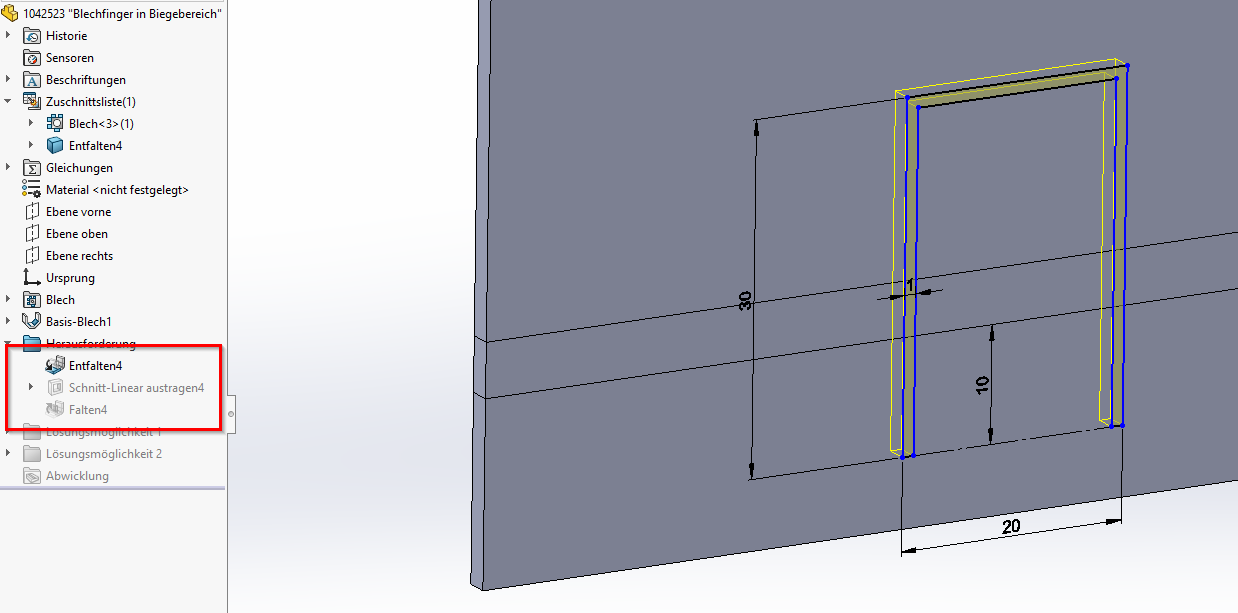Click the Basis-Blech1 feature icon
Viewport: 1238px width, 613px height.
[x=32, y=322]
